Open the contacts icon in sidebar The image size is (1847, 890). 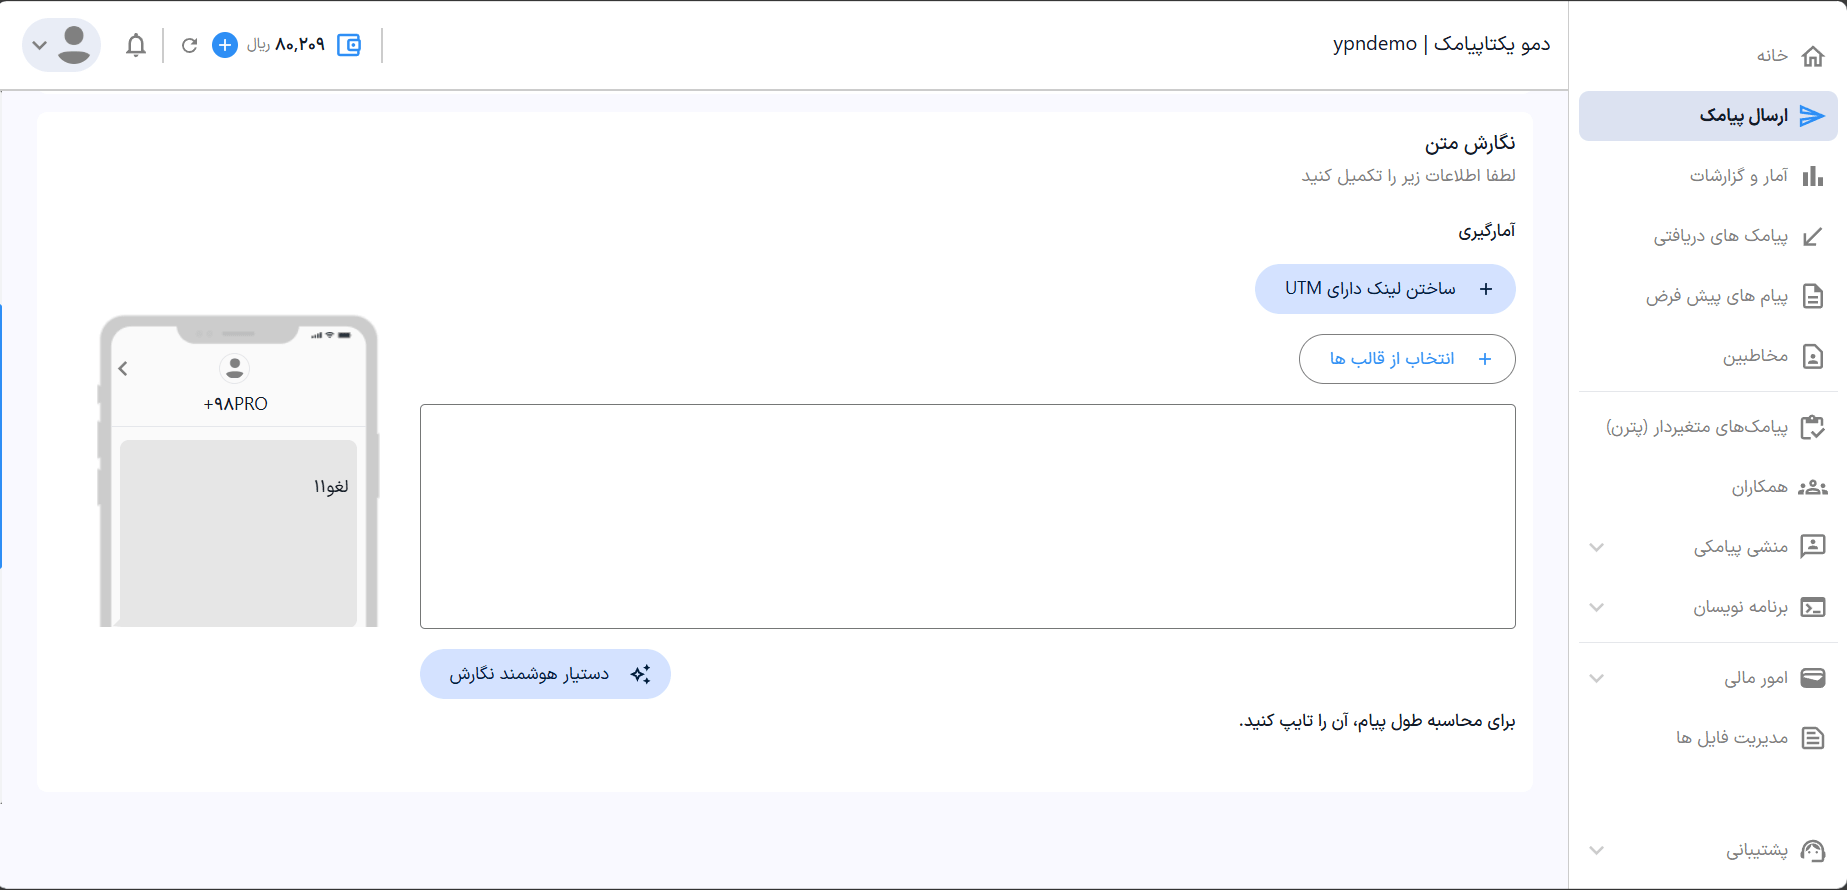(x=1812, y=357)
